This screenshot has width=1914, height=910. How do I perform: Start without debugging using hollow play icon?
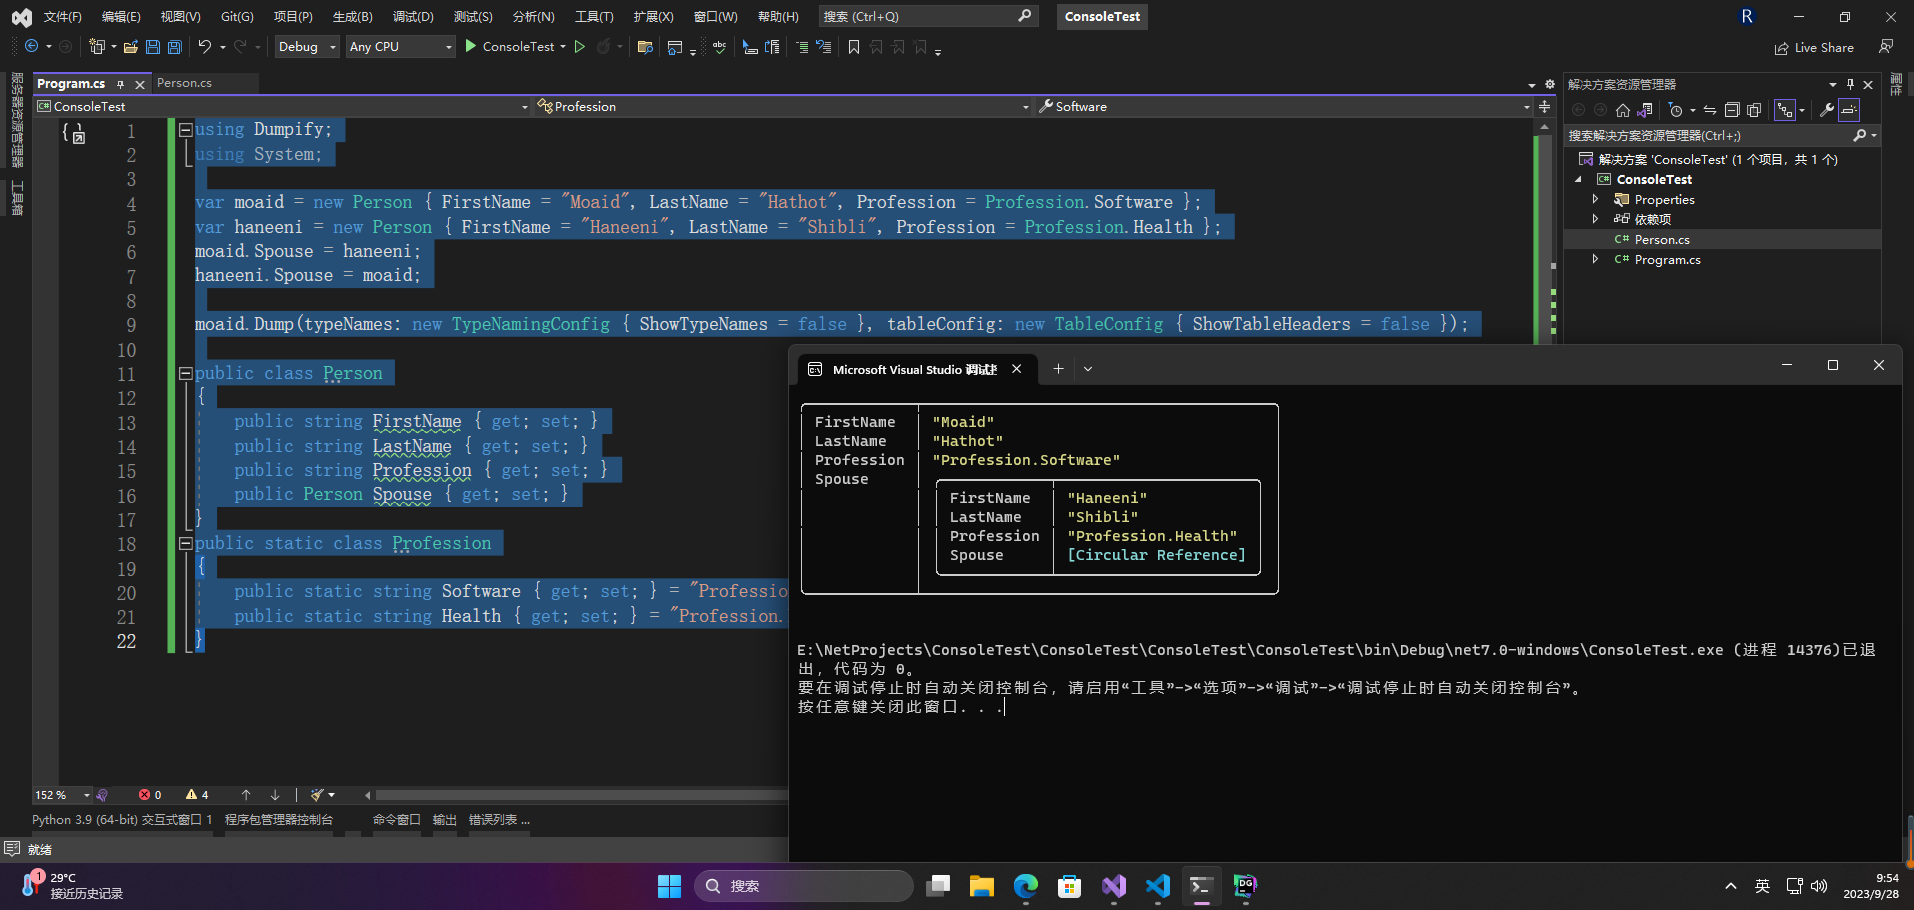click(580, 47)
